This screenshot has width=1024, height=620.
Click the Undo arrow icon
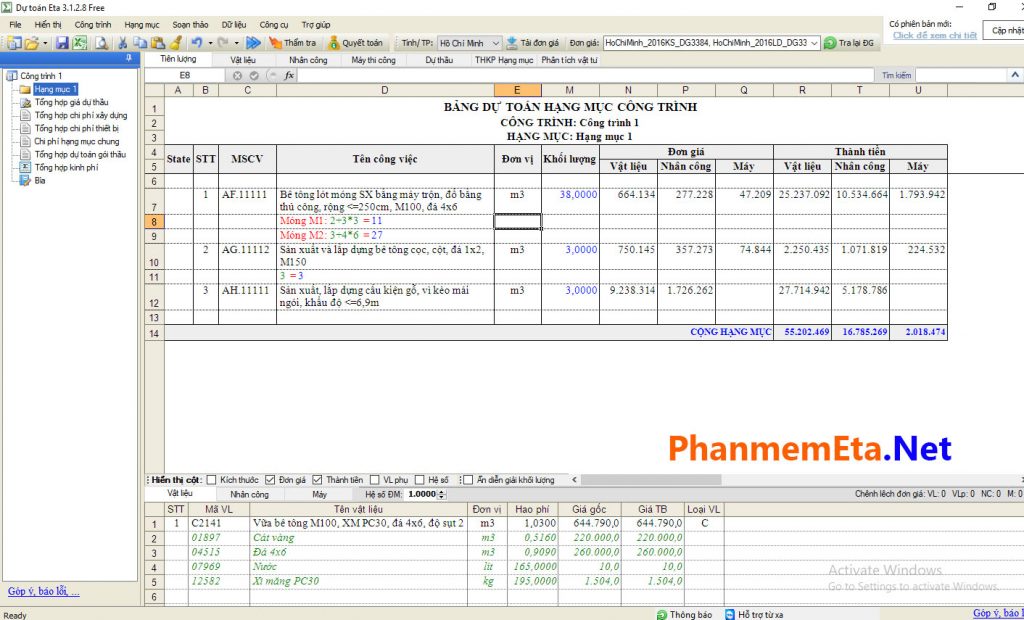(x=196, y=43)
